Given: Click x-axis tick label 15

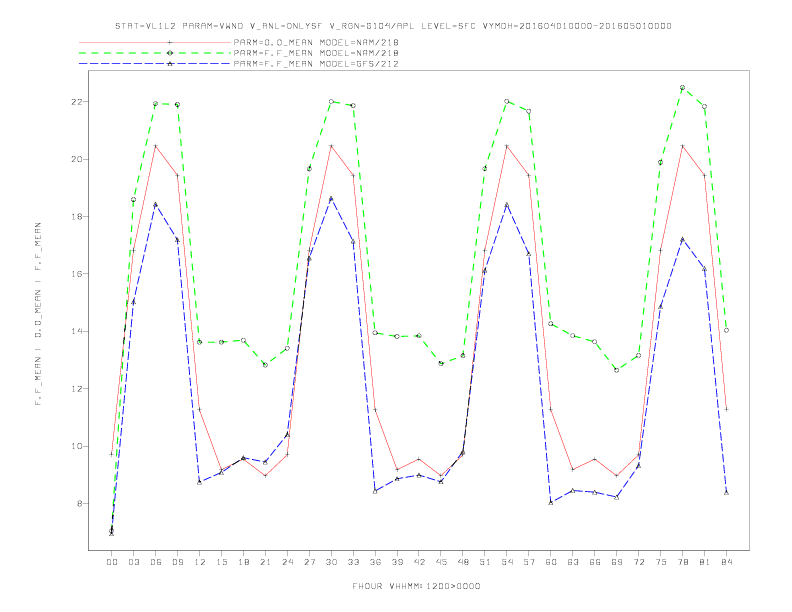Looking at the screenshot, I should [221, 562].
